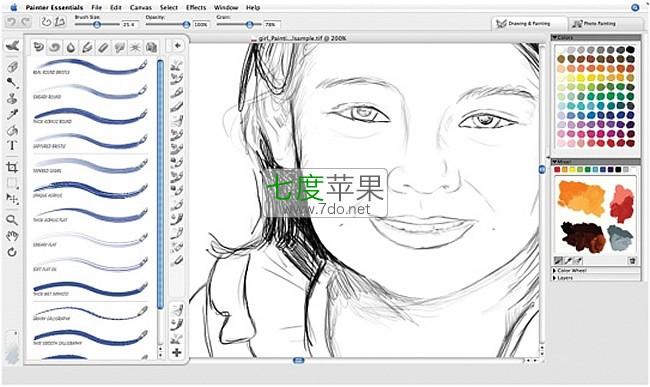Select the Grabber hand tool

(x=12, y=236)
